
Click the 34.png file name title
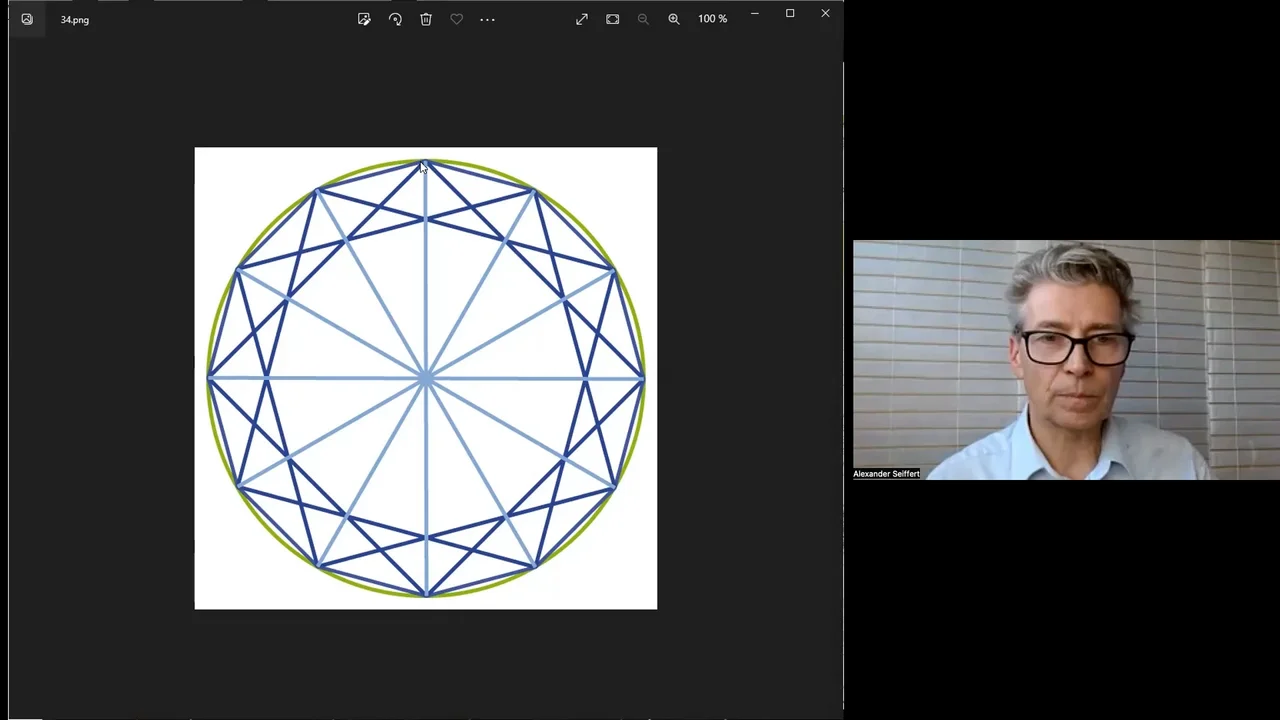pos(75,20)
